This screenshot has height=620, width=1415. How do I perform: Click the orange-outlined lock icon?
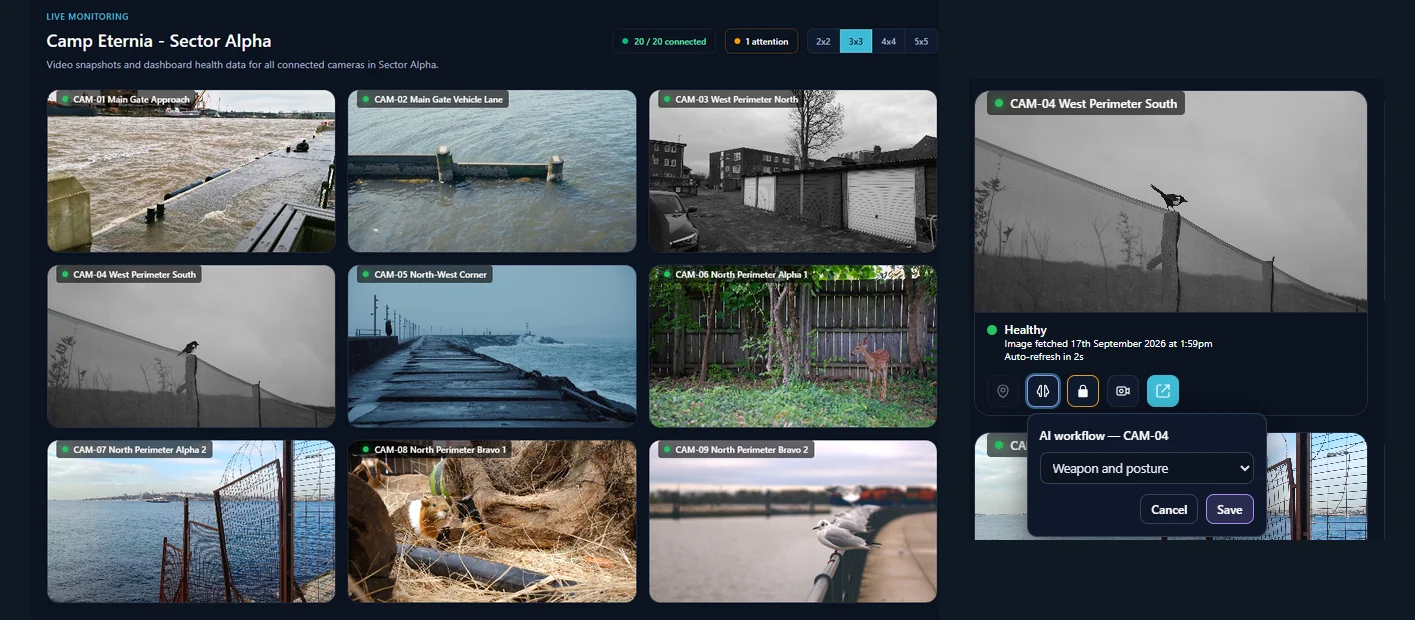click(1083, 391)
